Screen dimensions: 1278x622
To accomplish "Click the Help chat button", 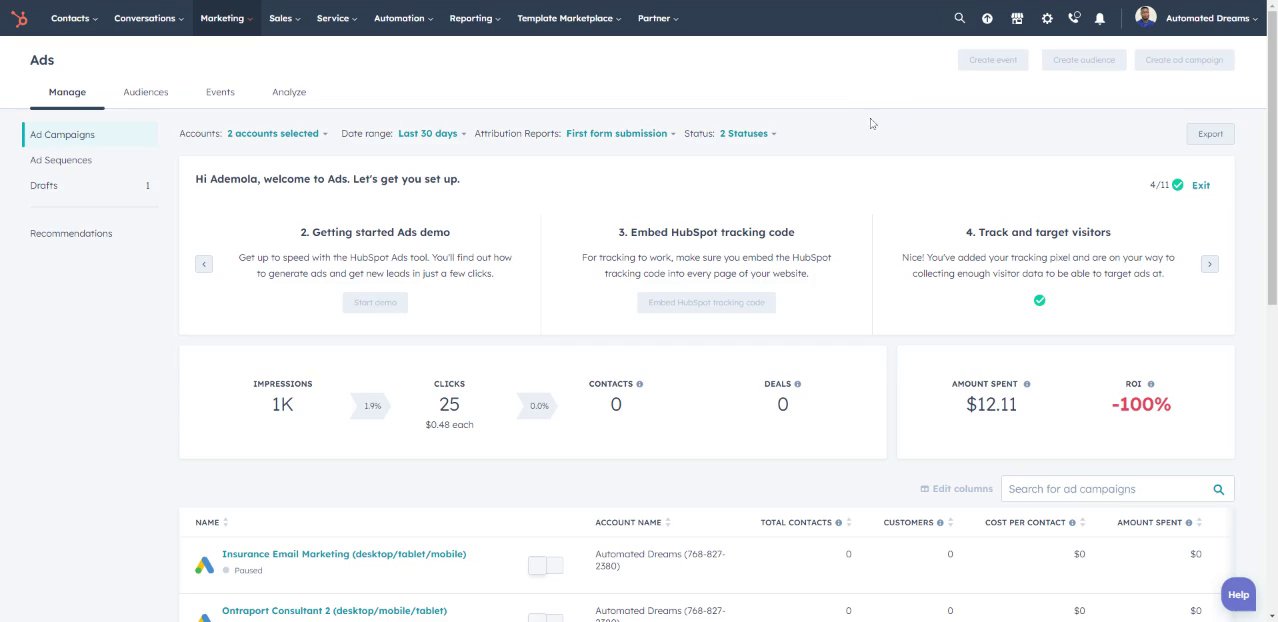I will [1238, 594].
